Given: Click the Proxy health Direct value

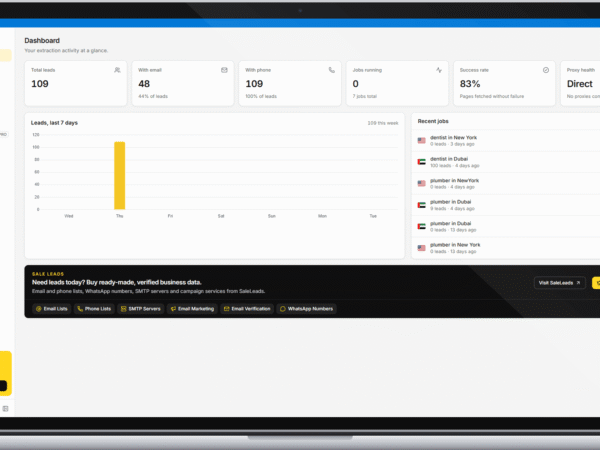Looking at the screenshot, I should [579, 84].
